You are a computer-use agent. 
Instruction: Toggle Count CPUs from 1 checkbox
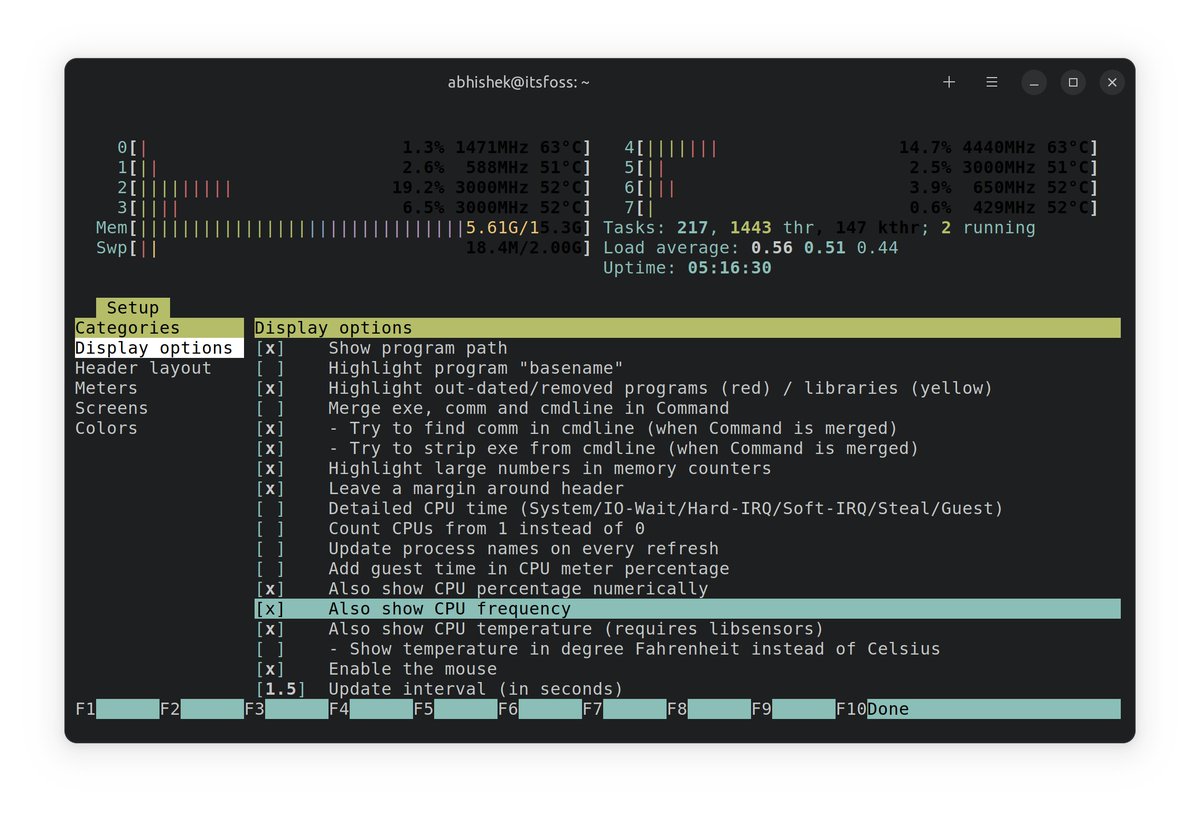[x=270, y=528]
